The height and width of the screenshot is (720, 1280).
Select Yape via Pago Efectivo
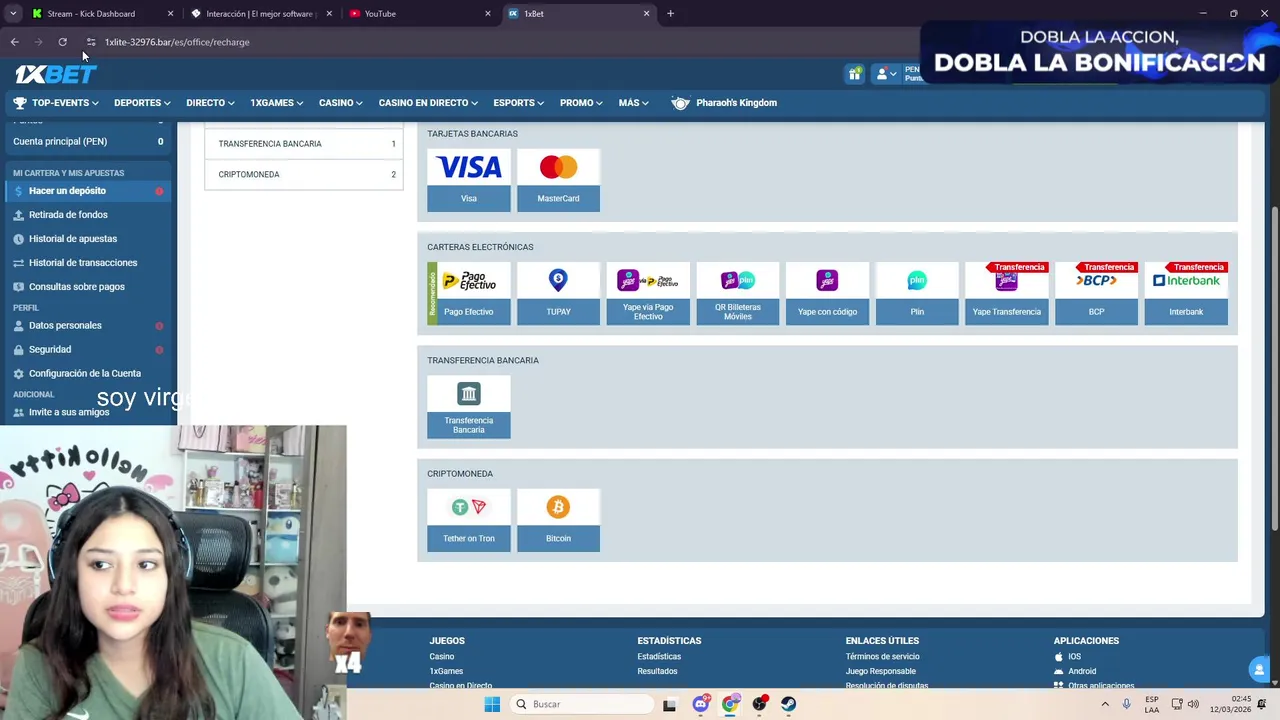click(648, 293)
